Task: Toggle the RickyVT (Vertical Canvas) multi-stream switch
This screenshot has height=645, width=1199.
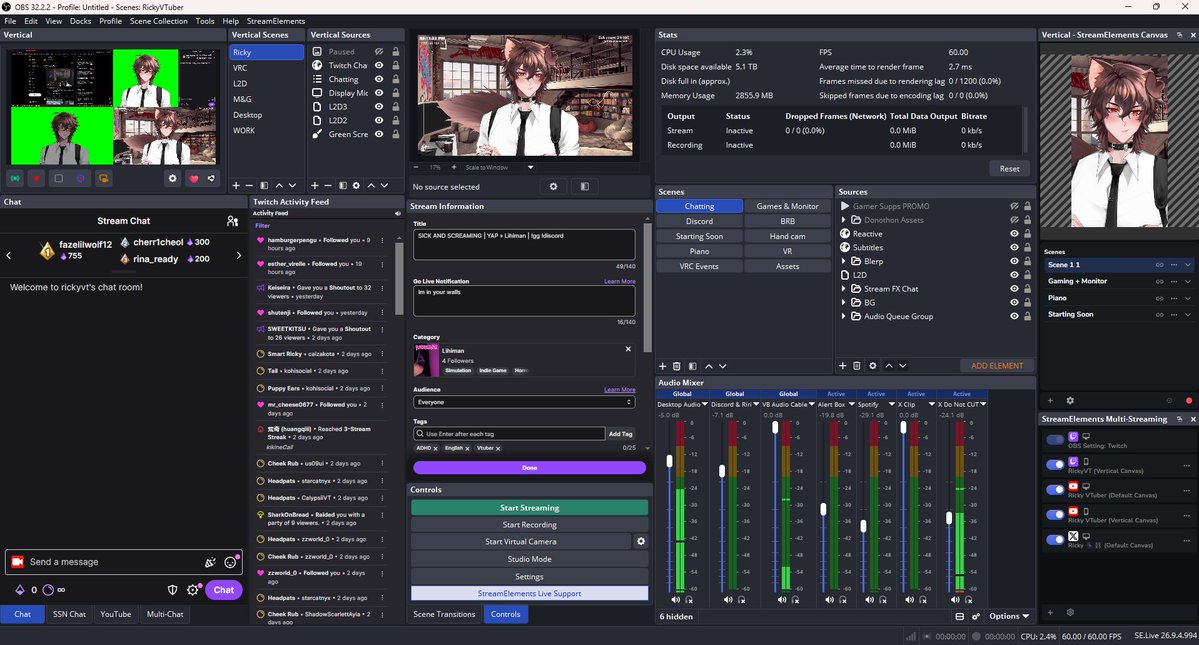Action: (1055, 465)
